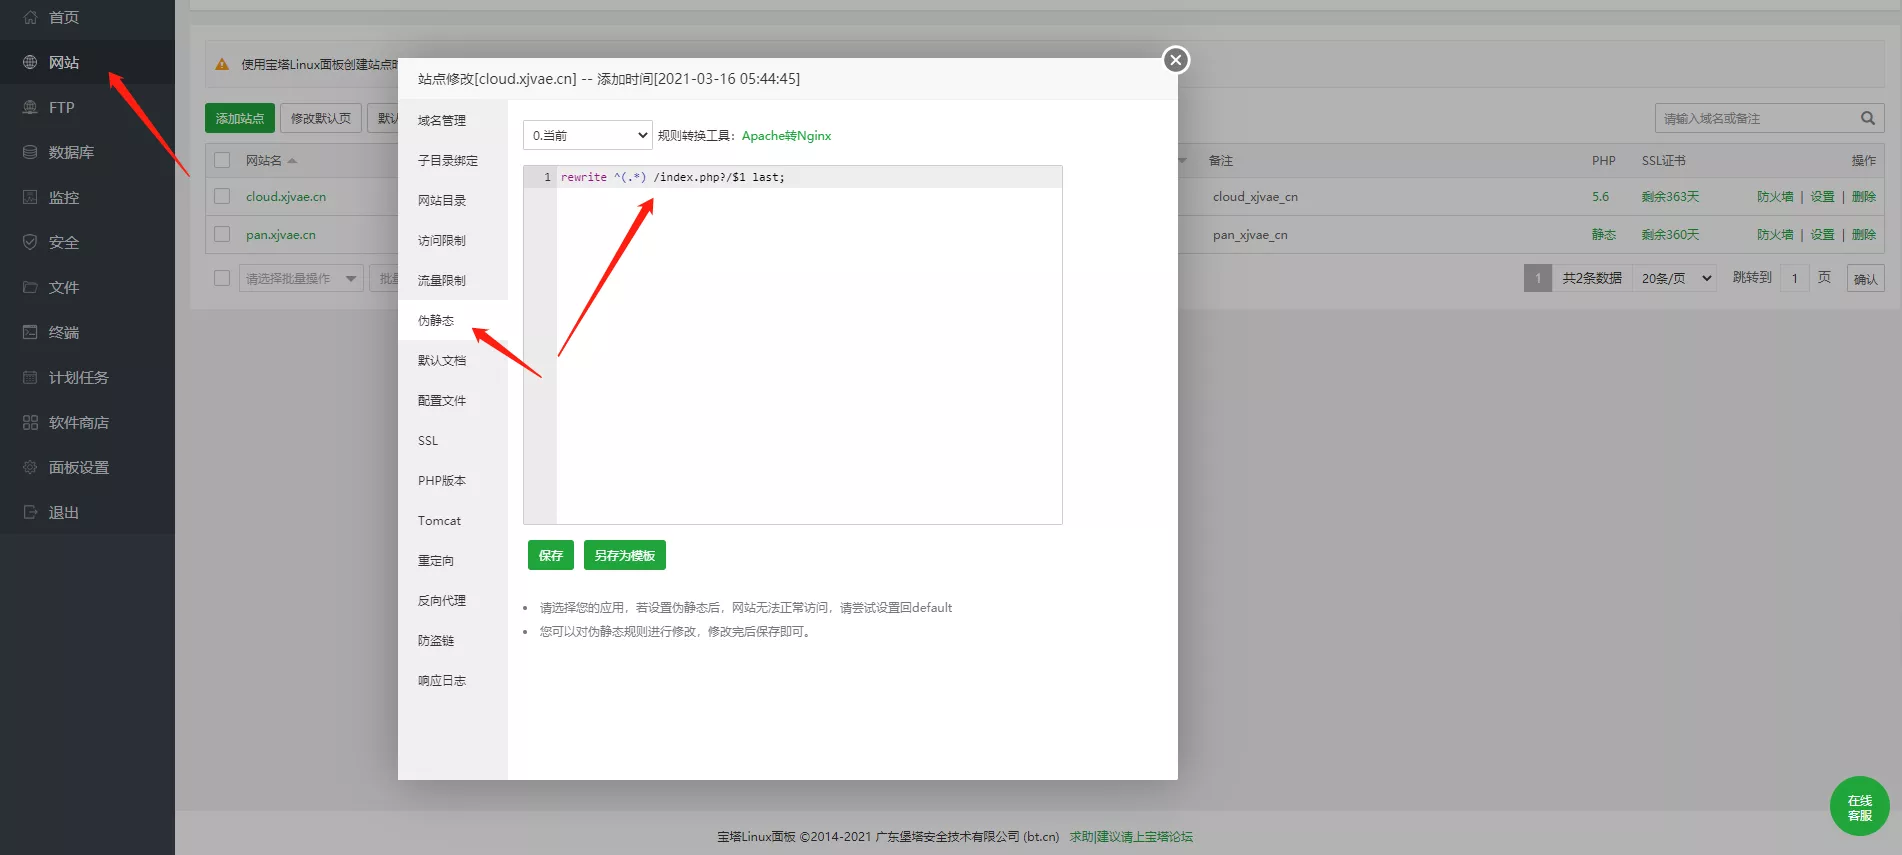1902x855 pixels.
Task: Open the PHP版本 tab
Action: coord(442,480)
